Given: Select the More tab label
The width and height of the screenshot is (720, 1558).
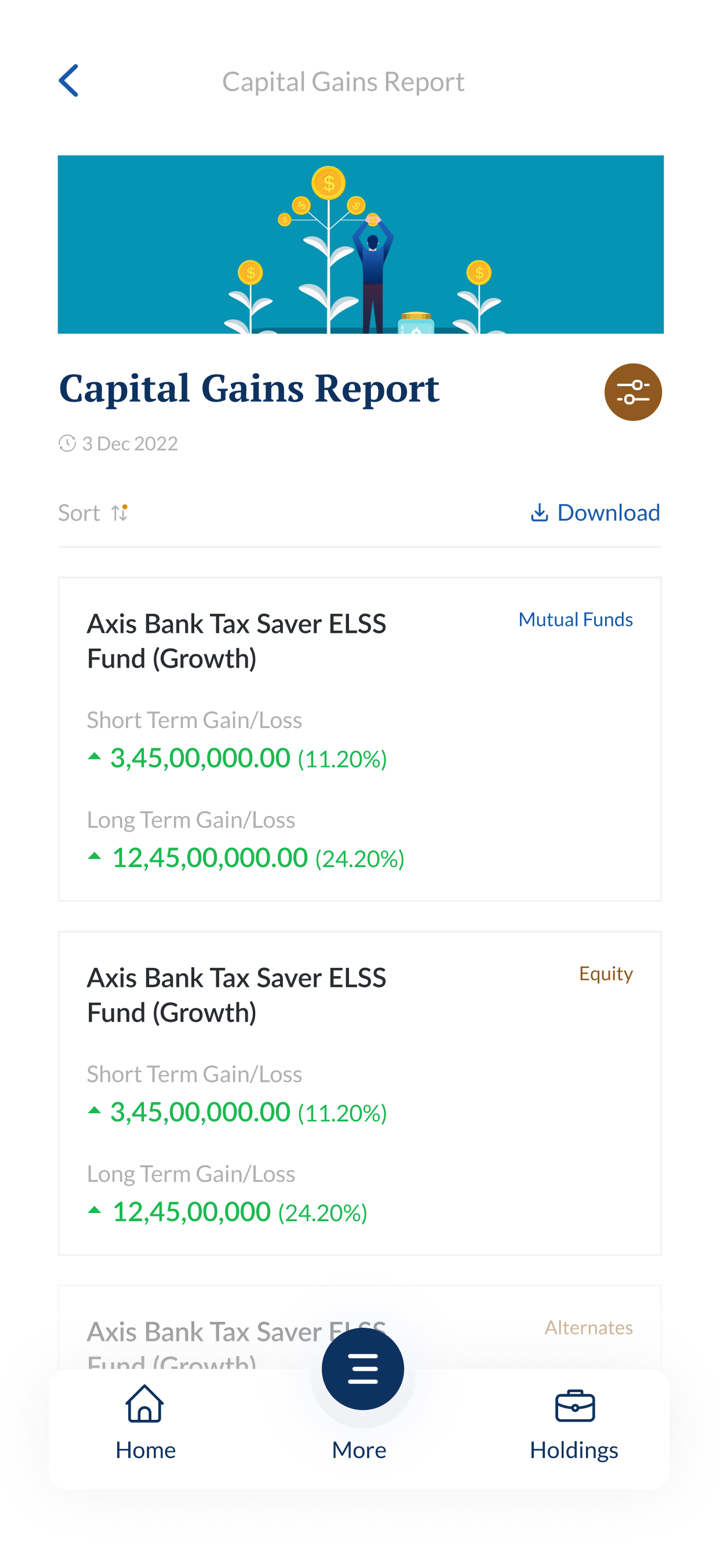Looking at the screenshot, I should 359,1450.
